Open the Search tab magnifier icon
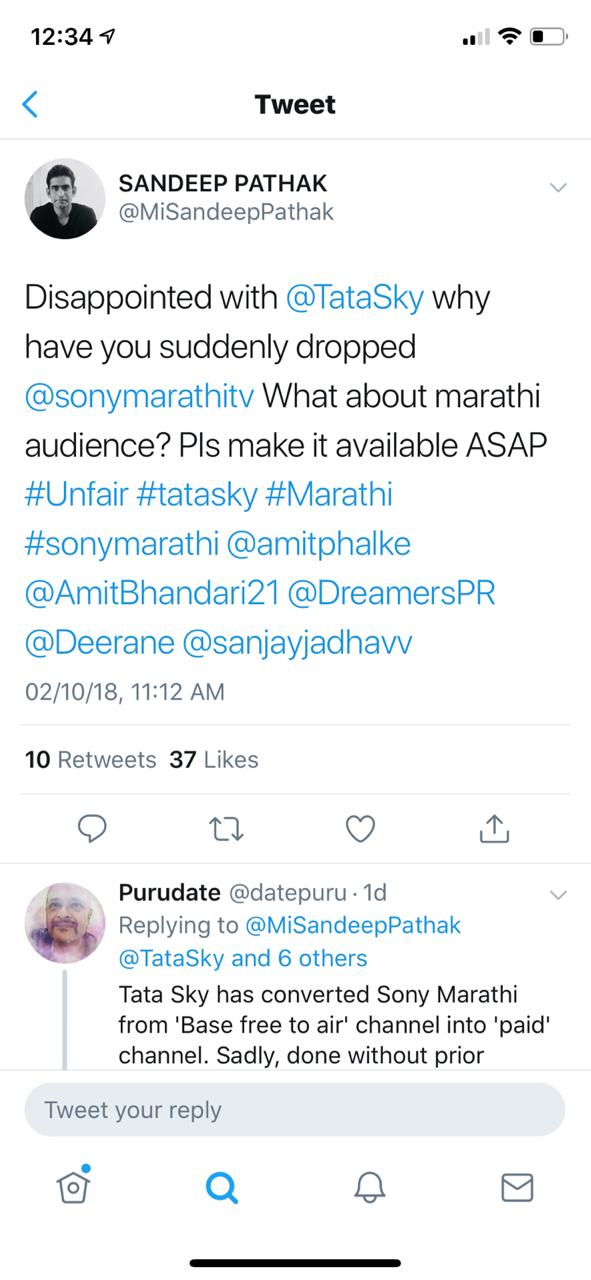This screenshot has height=1280, width=591. pos(221,1187)
